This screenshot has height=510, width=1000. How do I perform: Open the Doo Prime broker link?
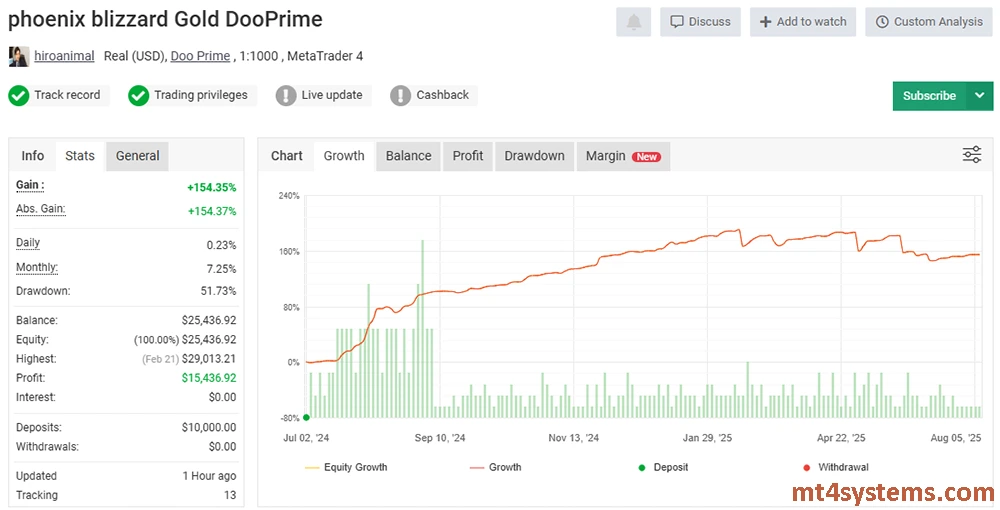200,56
